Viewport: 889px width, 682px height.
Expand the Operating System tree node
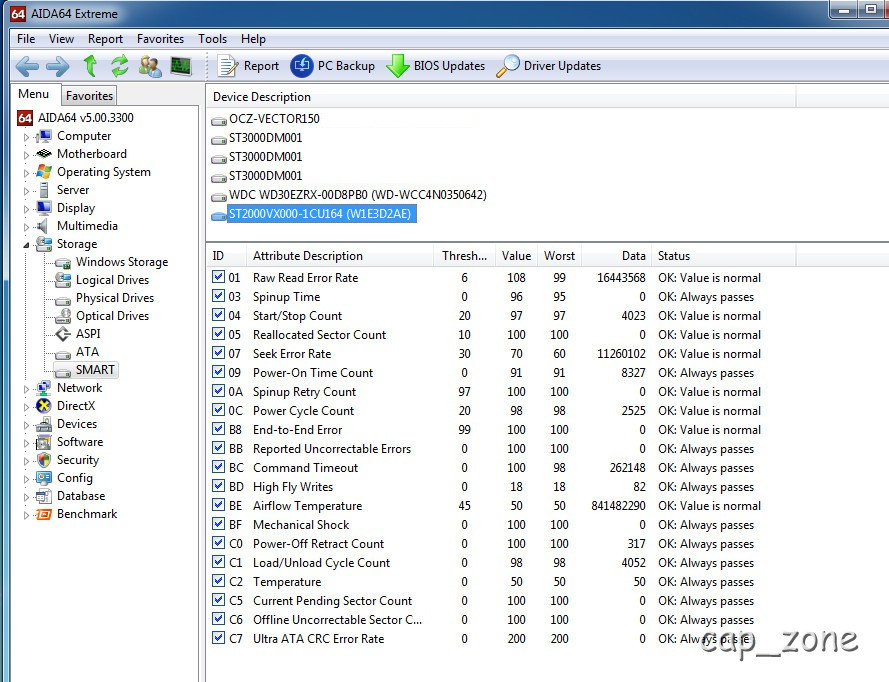point(26,173)
